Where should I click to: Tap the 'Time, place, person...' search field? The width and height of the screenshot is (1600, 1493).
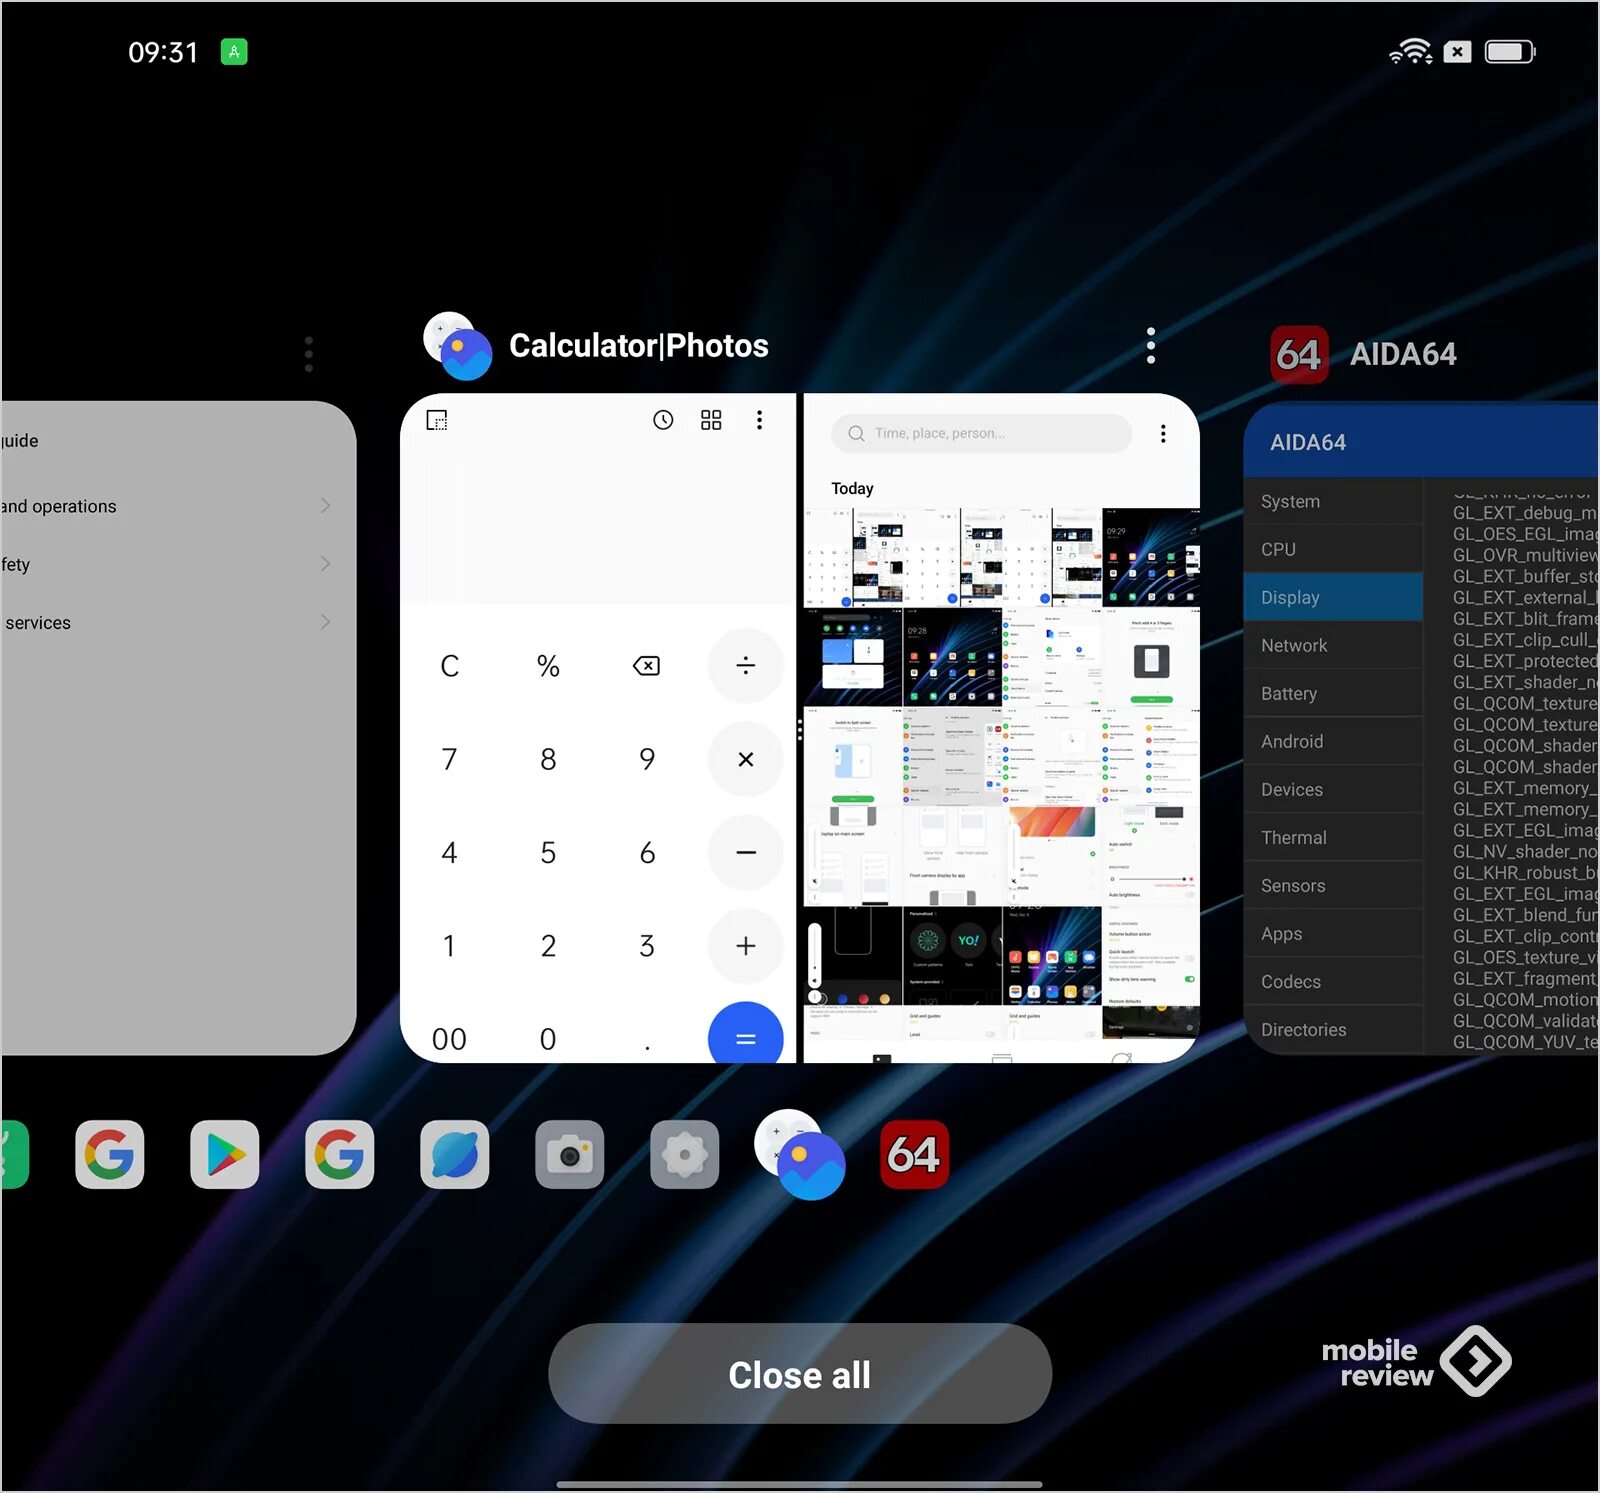coord(982,433)
